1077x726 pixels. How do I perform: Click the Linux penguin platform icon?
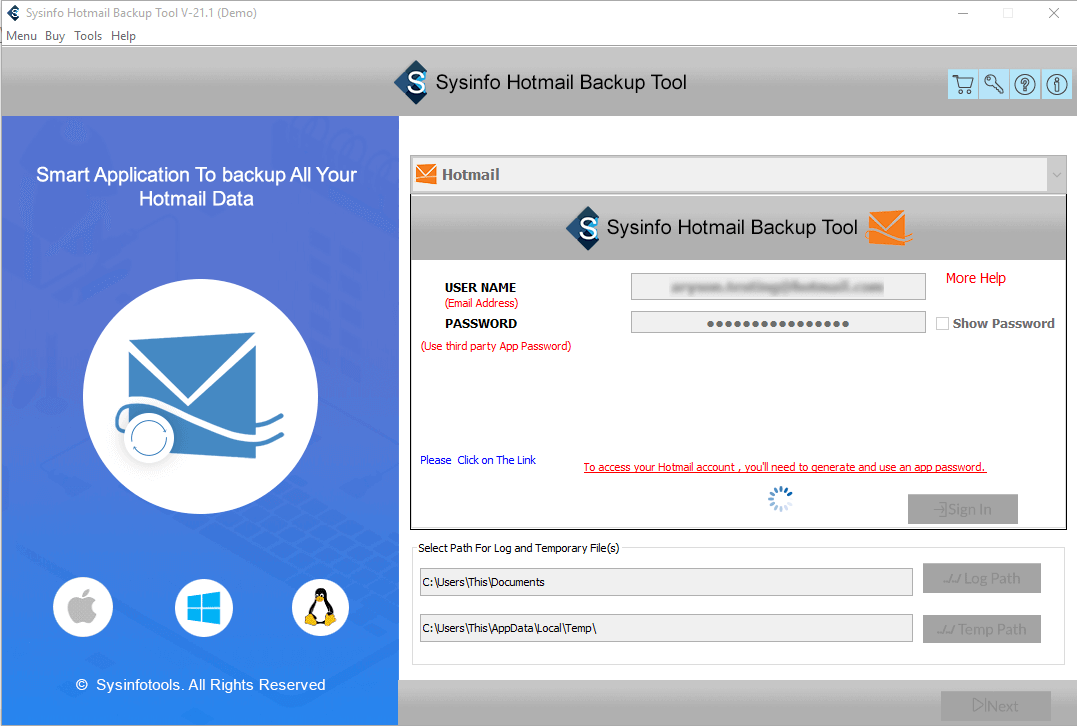pos(320,607)
